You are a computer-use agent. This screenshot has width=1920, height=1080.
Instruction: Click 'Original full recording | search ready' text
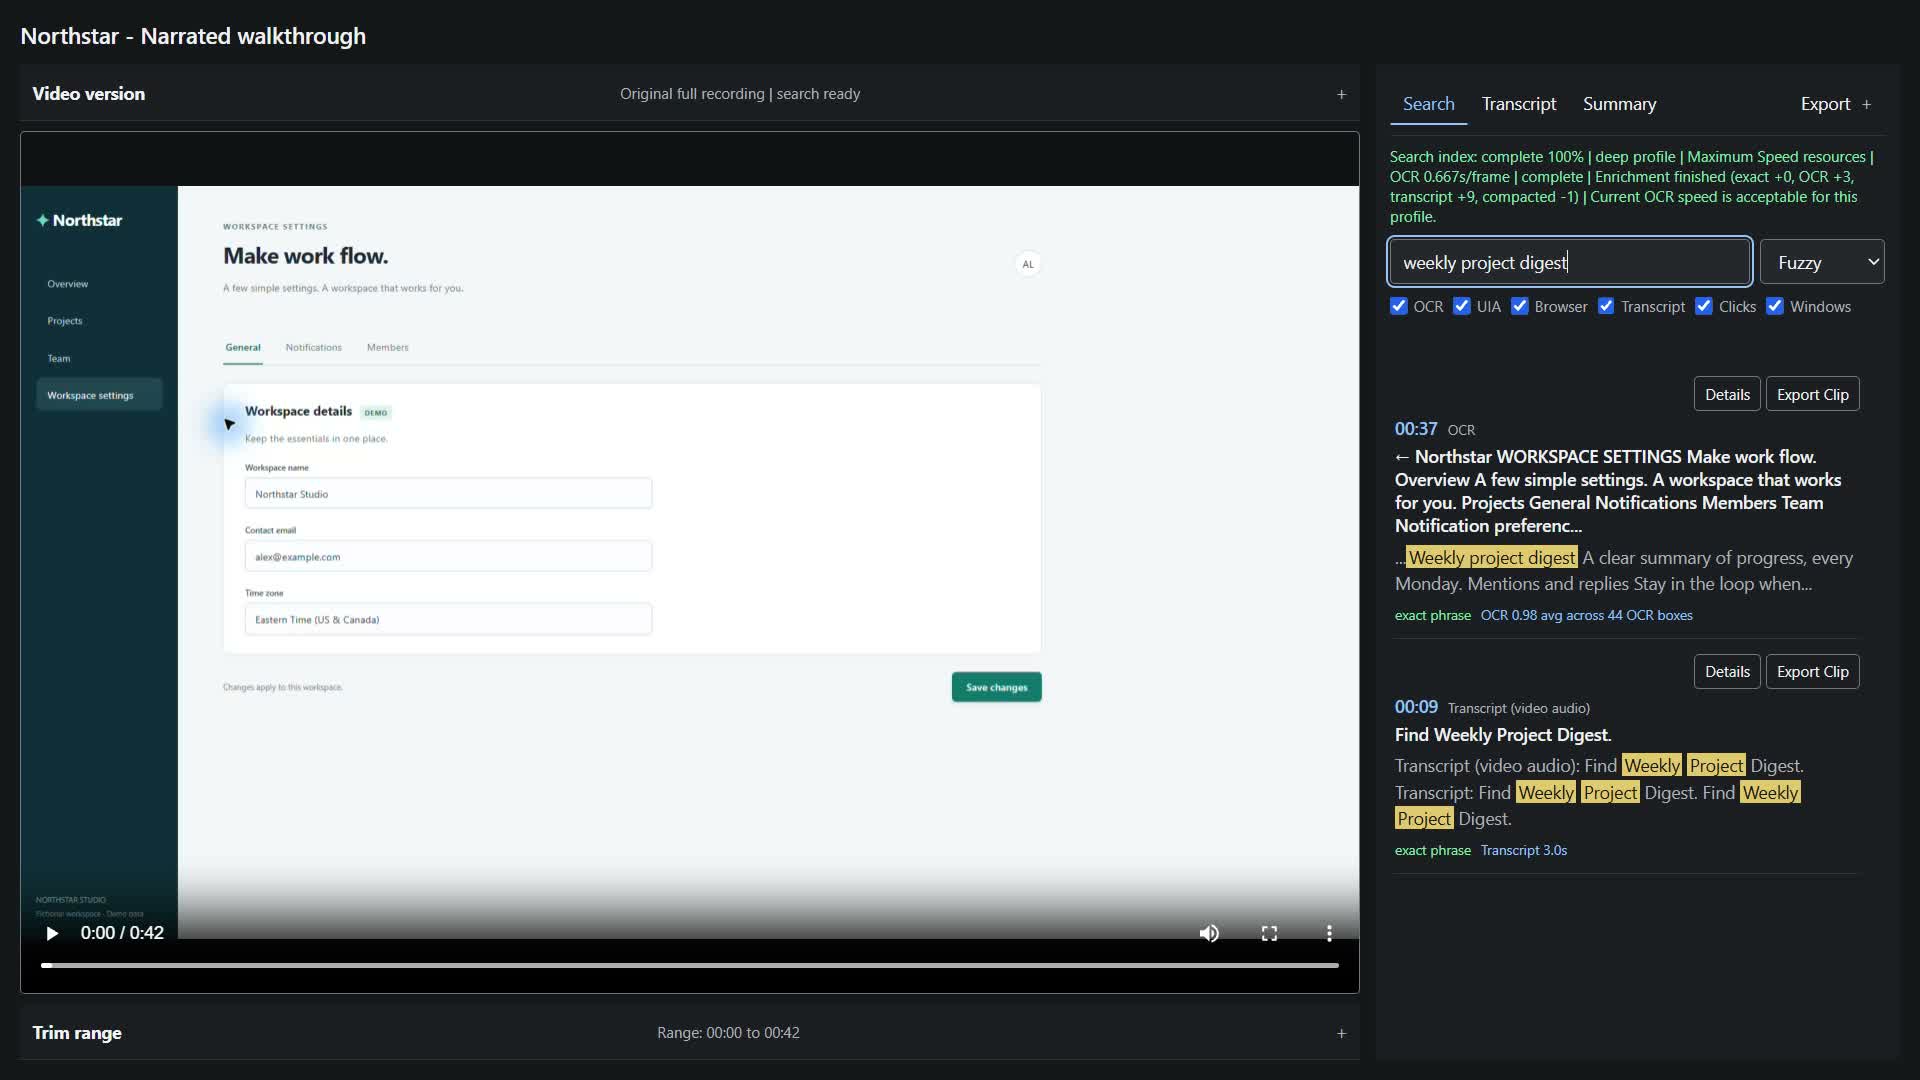point(740,94)
